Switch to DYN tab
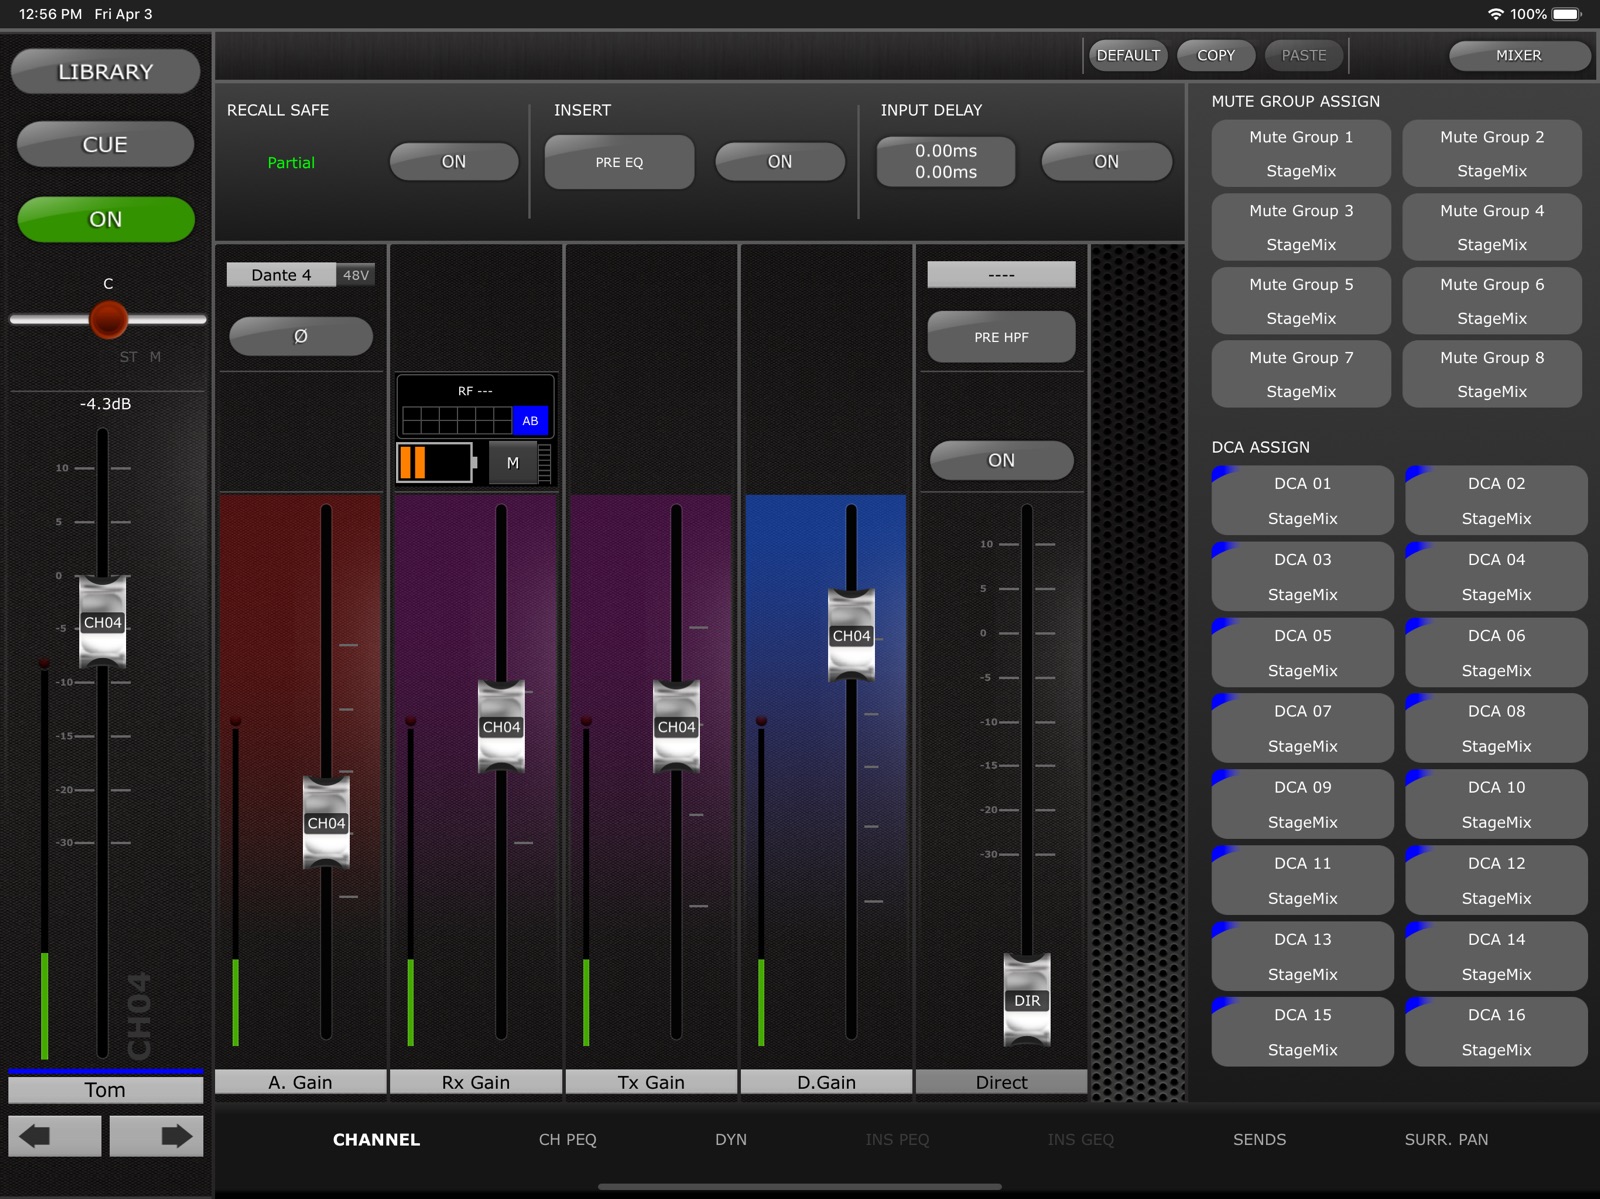1600x1199 pixels. pyautogui.click(x=731, y=1139)
